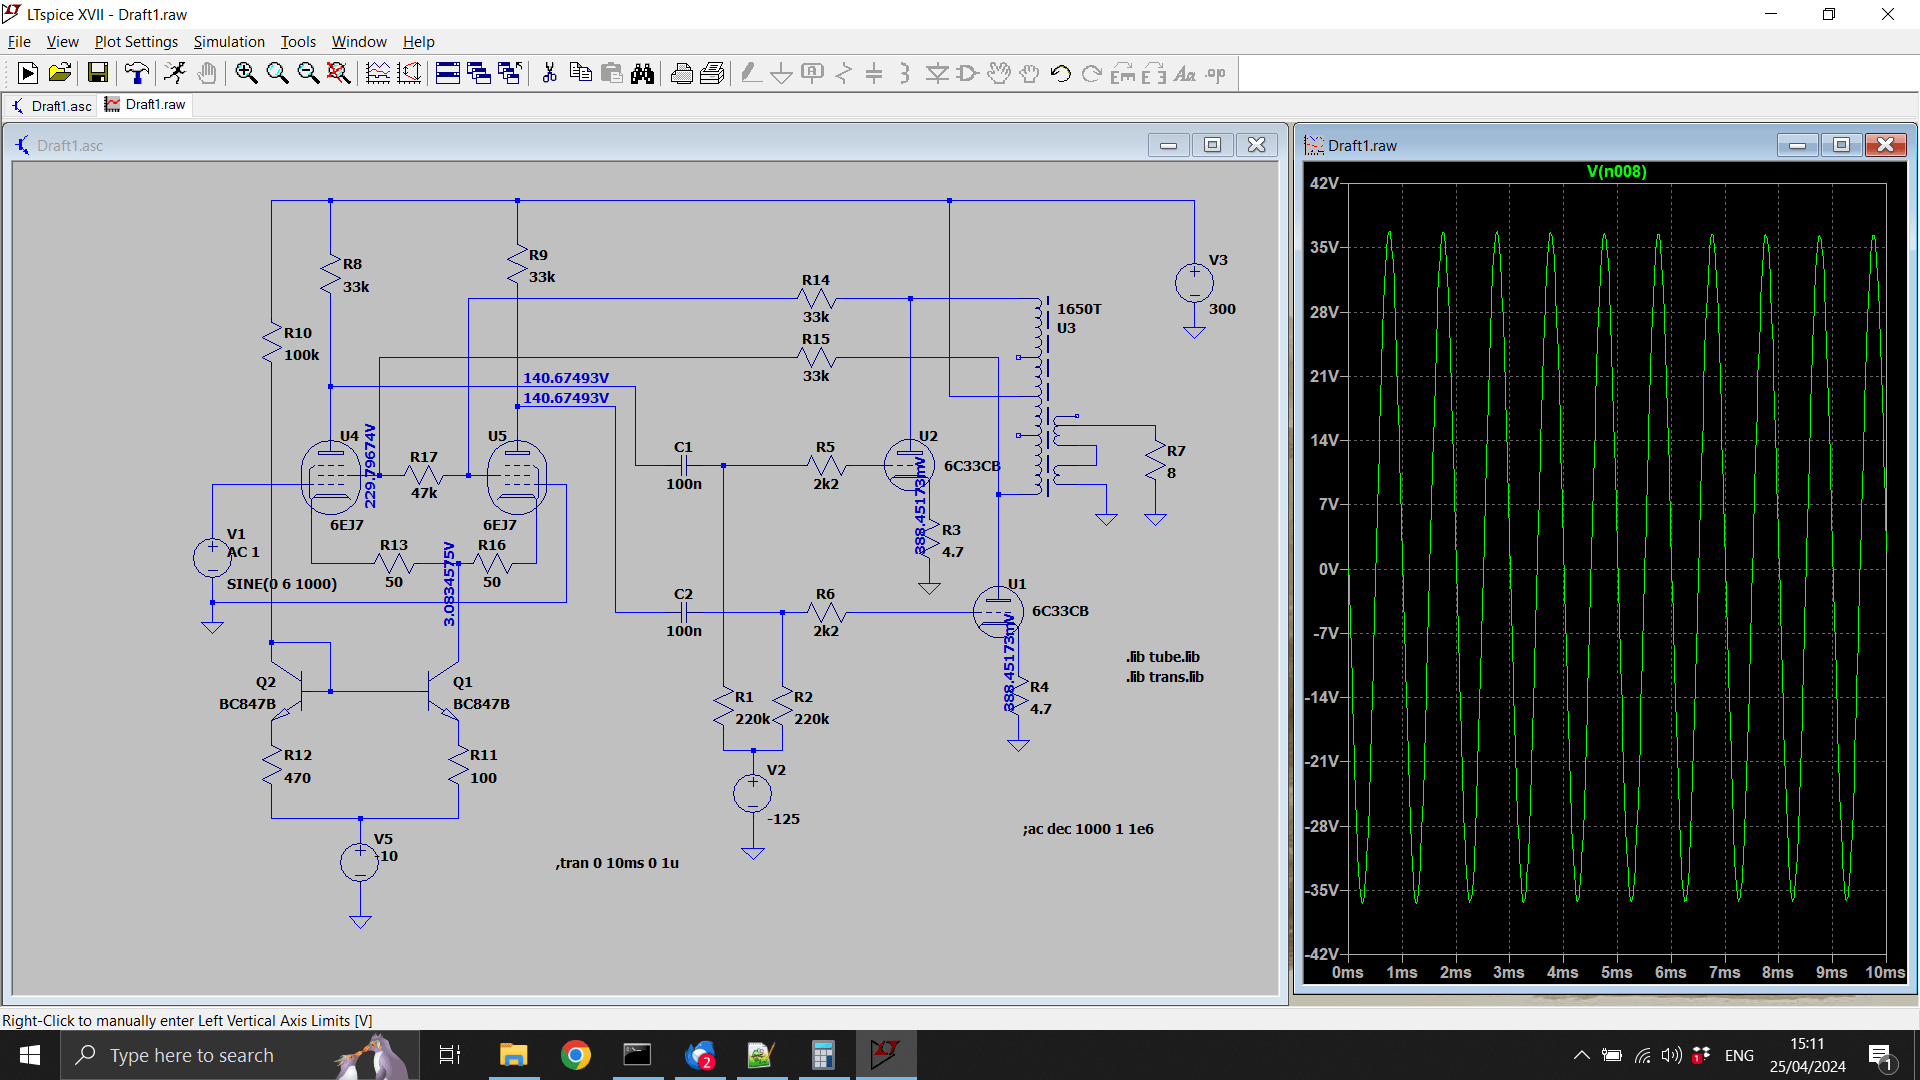The width and height of the screenshot is (1920, 1080).
Task: Open the Help menu
Action: pos(419,42)
